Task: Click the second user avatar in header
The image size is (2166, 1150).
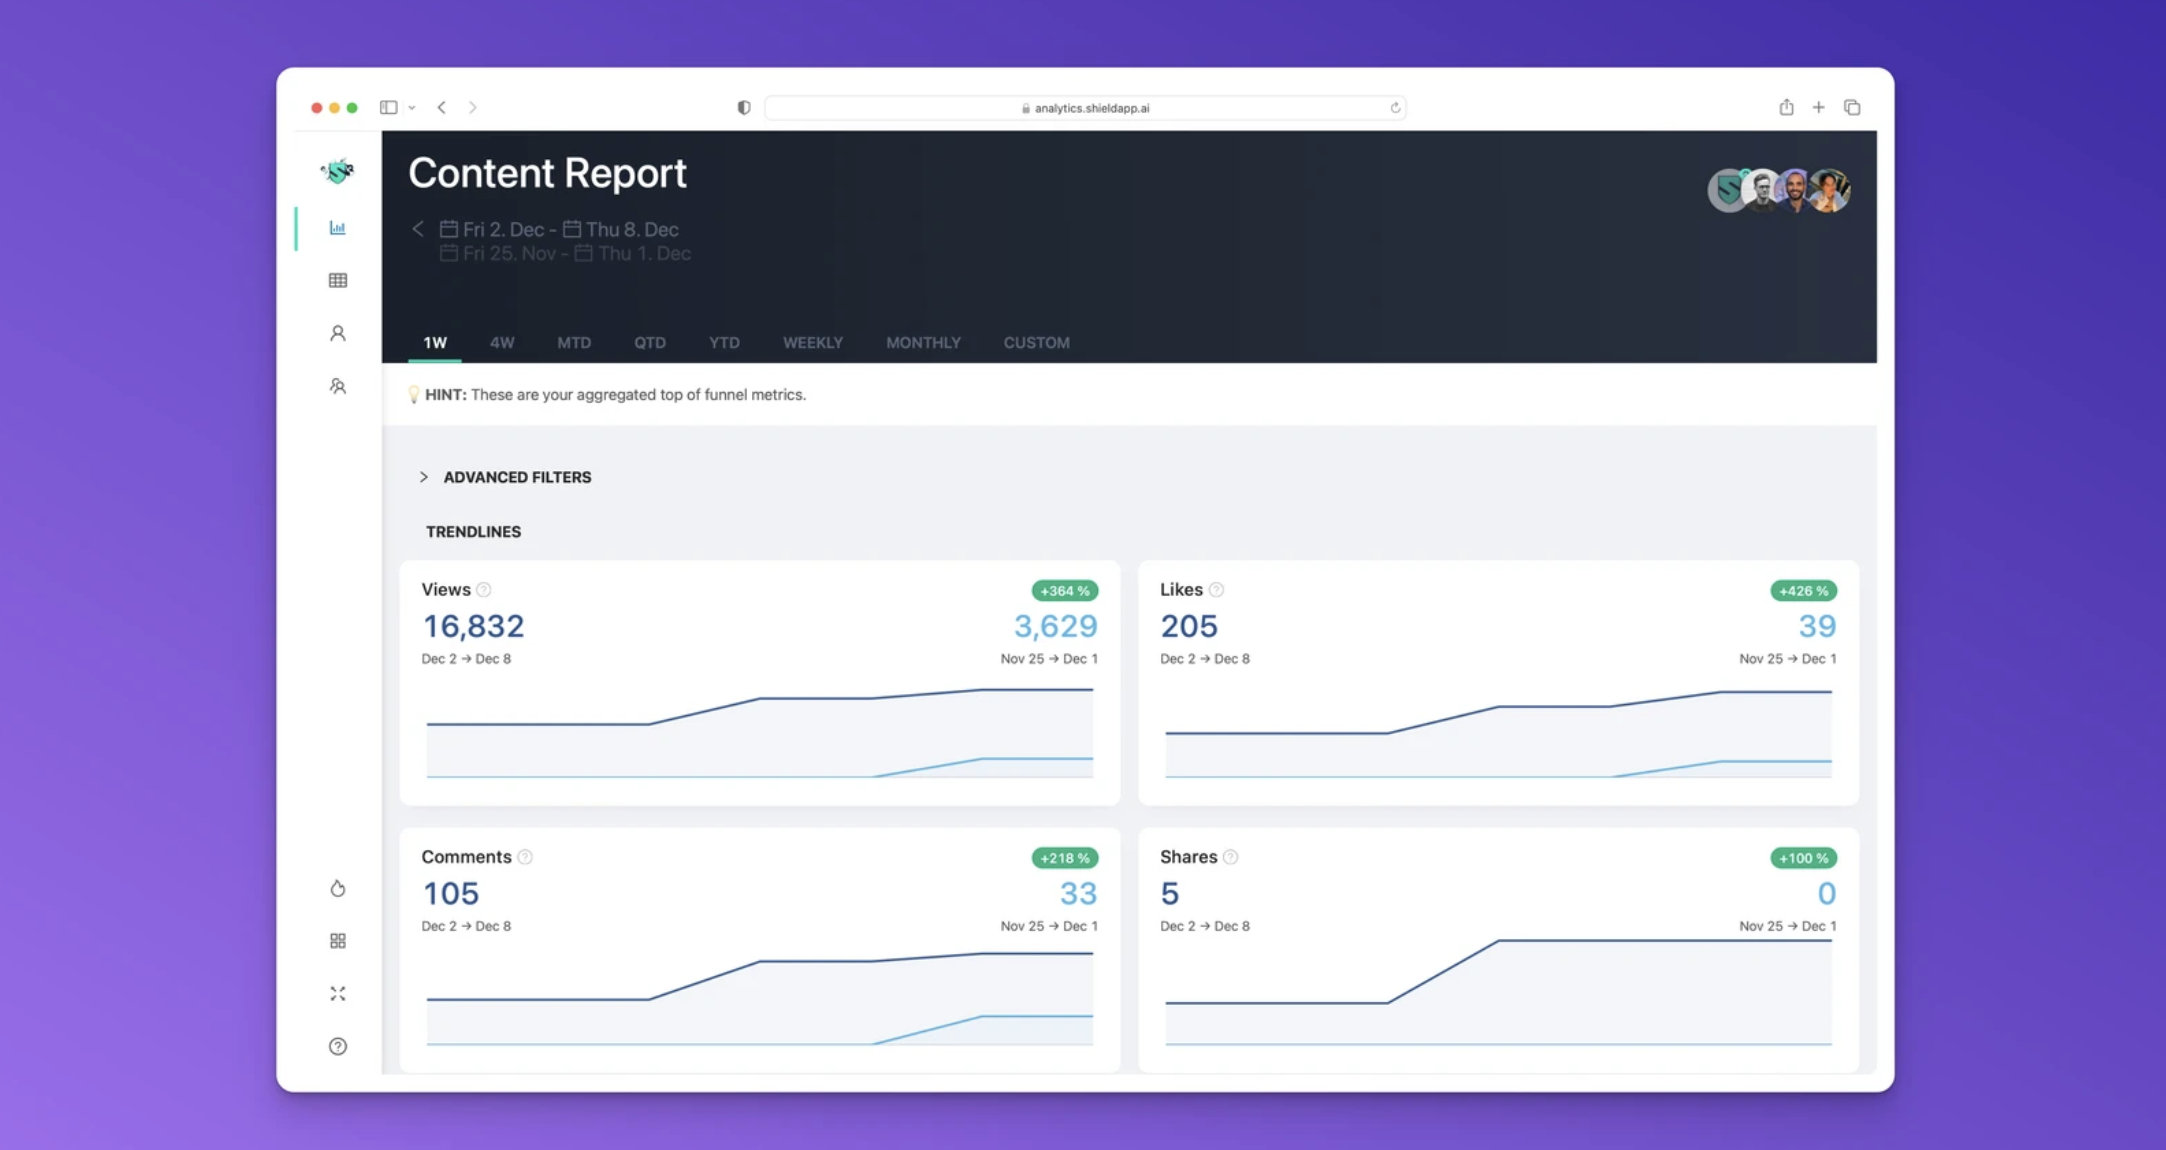Action: coord(1762,190)
